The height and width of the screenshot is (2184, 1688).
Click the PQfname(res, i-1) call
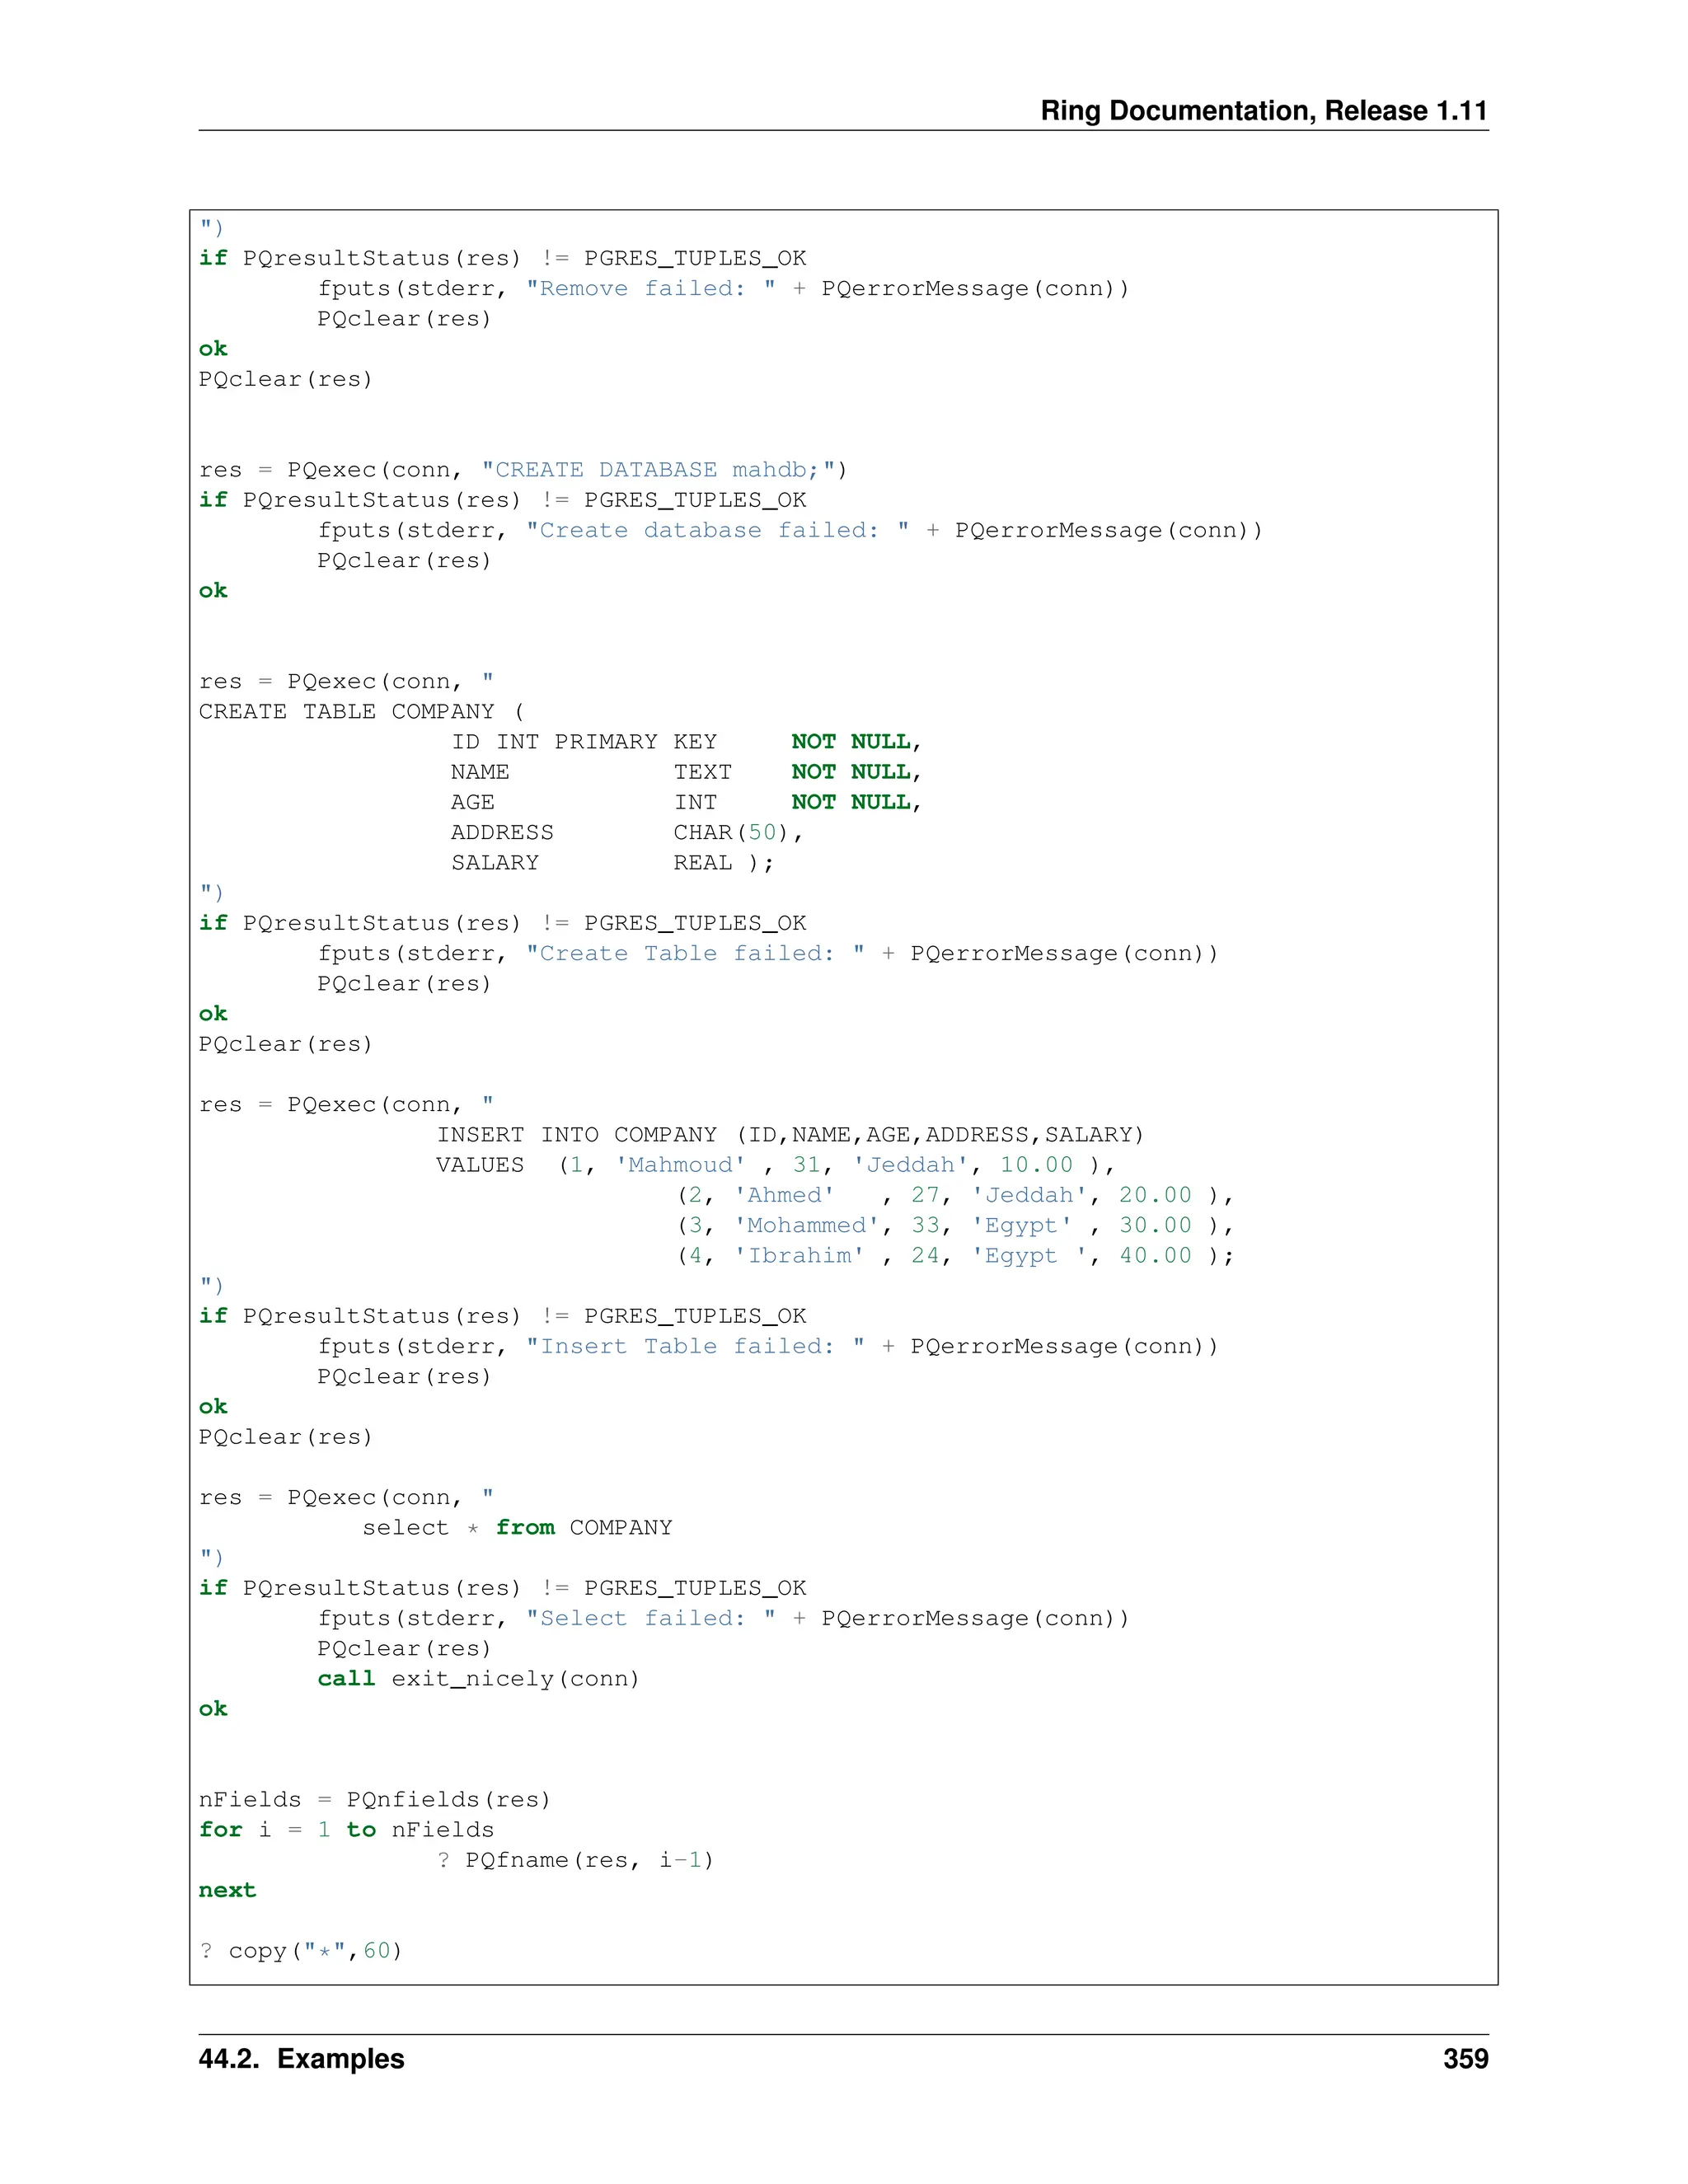(x=589, y=1860)
